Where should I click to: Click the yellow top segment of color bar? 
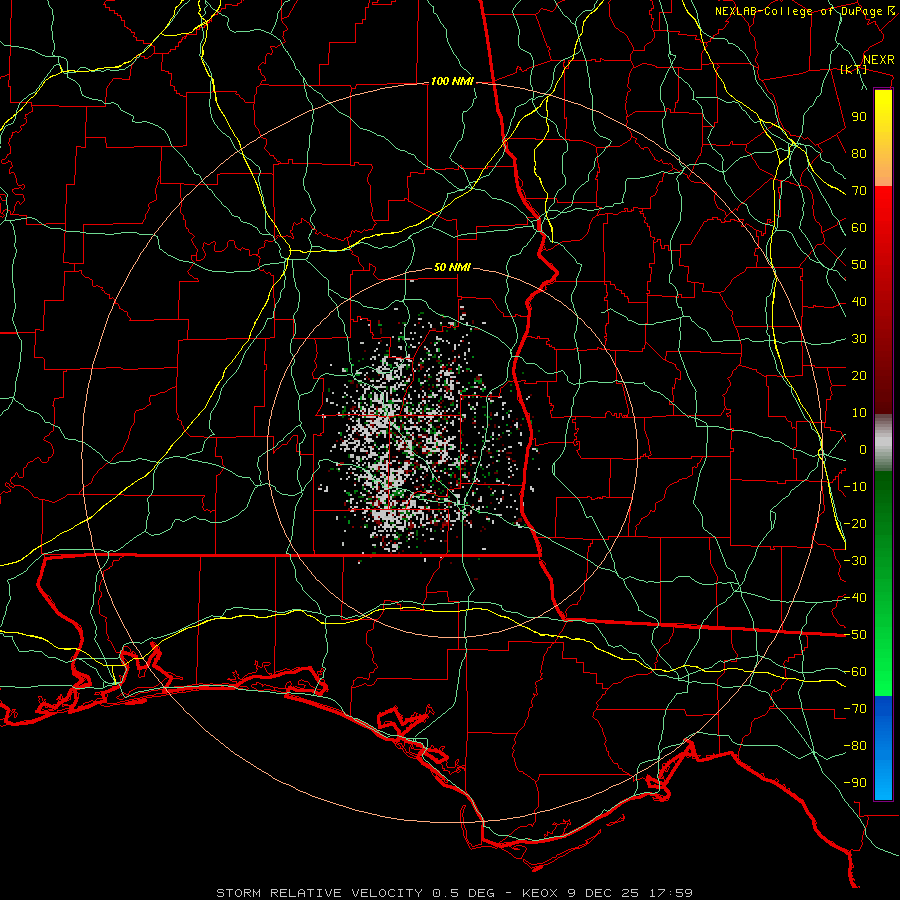(883, 138)
